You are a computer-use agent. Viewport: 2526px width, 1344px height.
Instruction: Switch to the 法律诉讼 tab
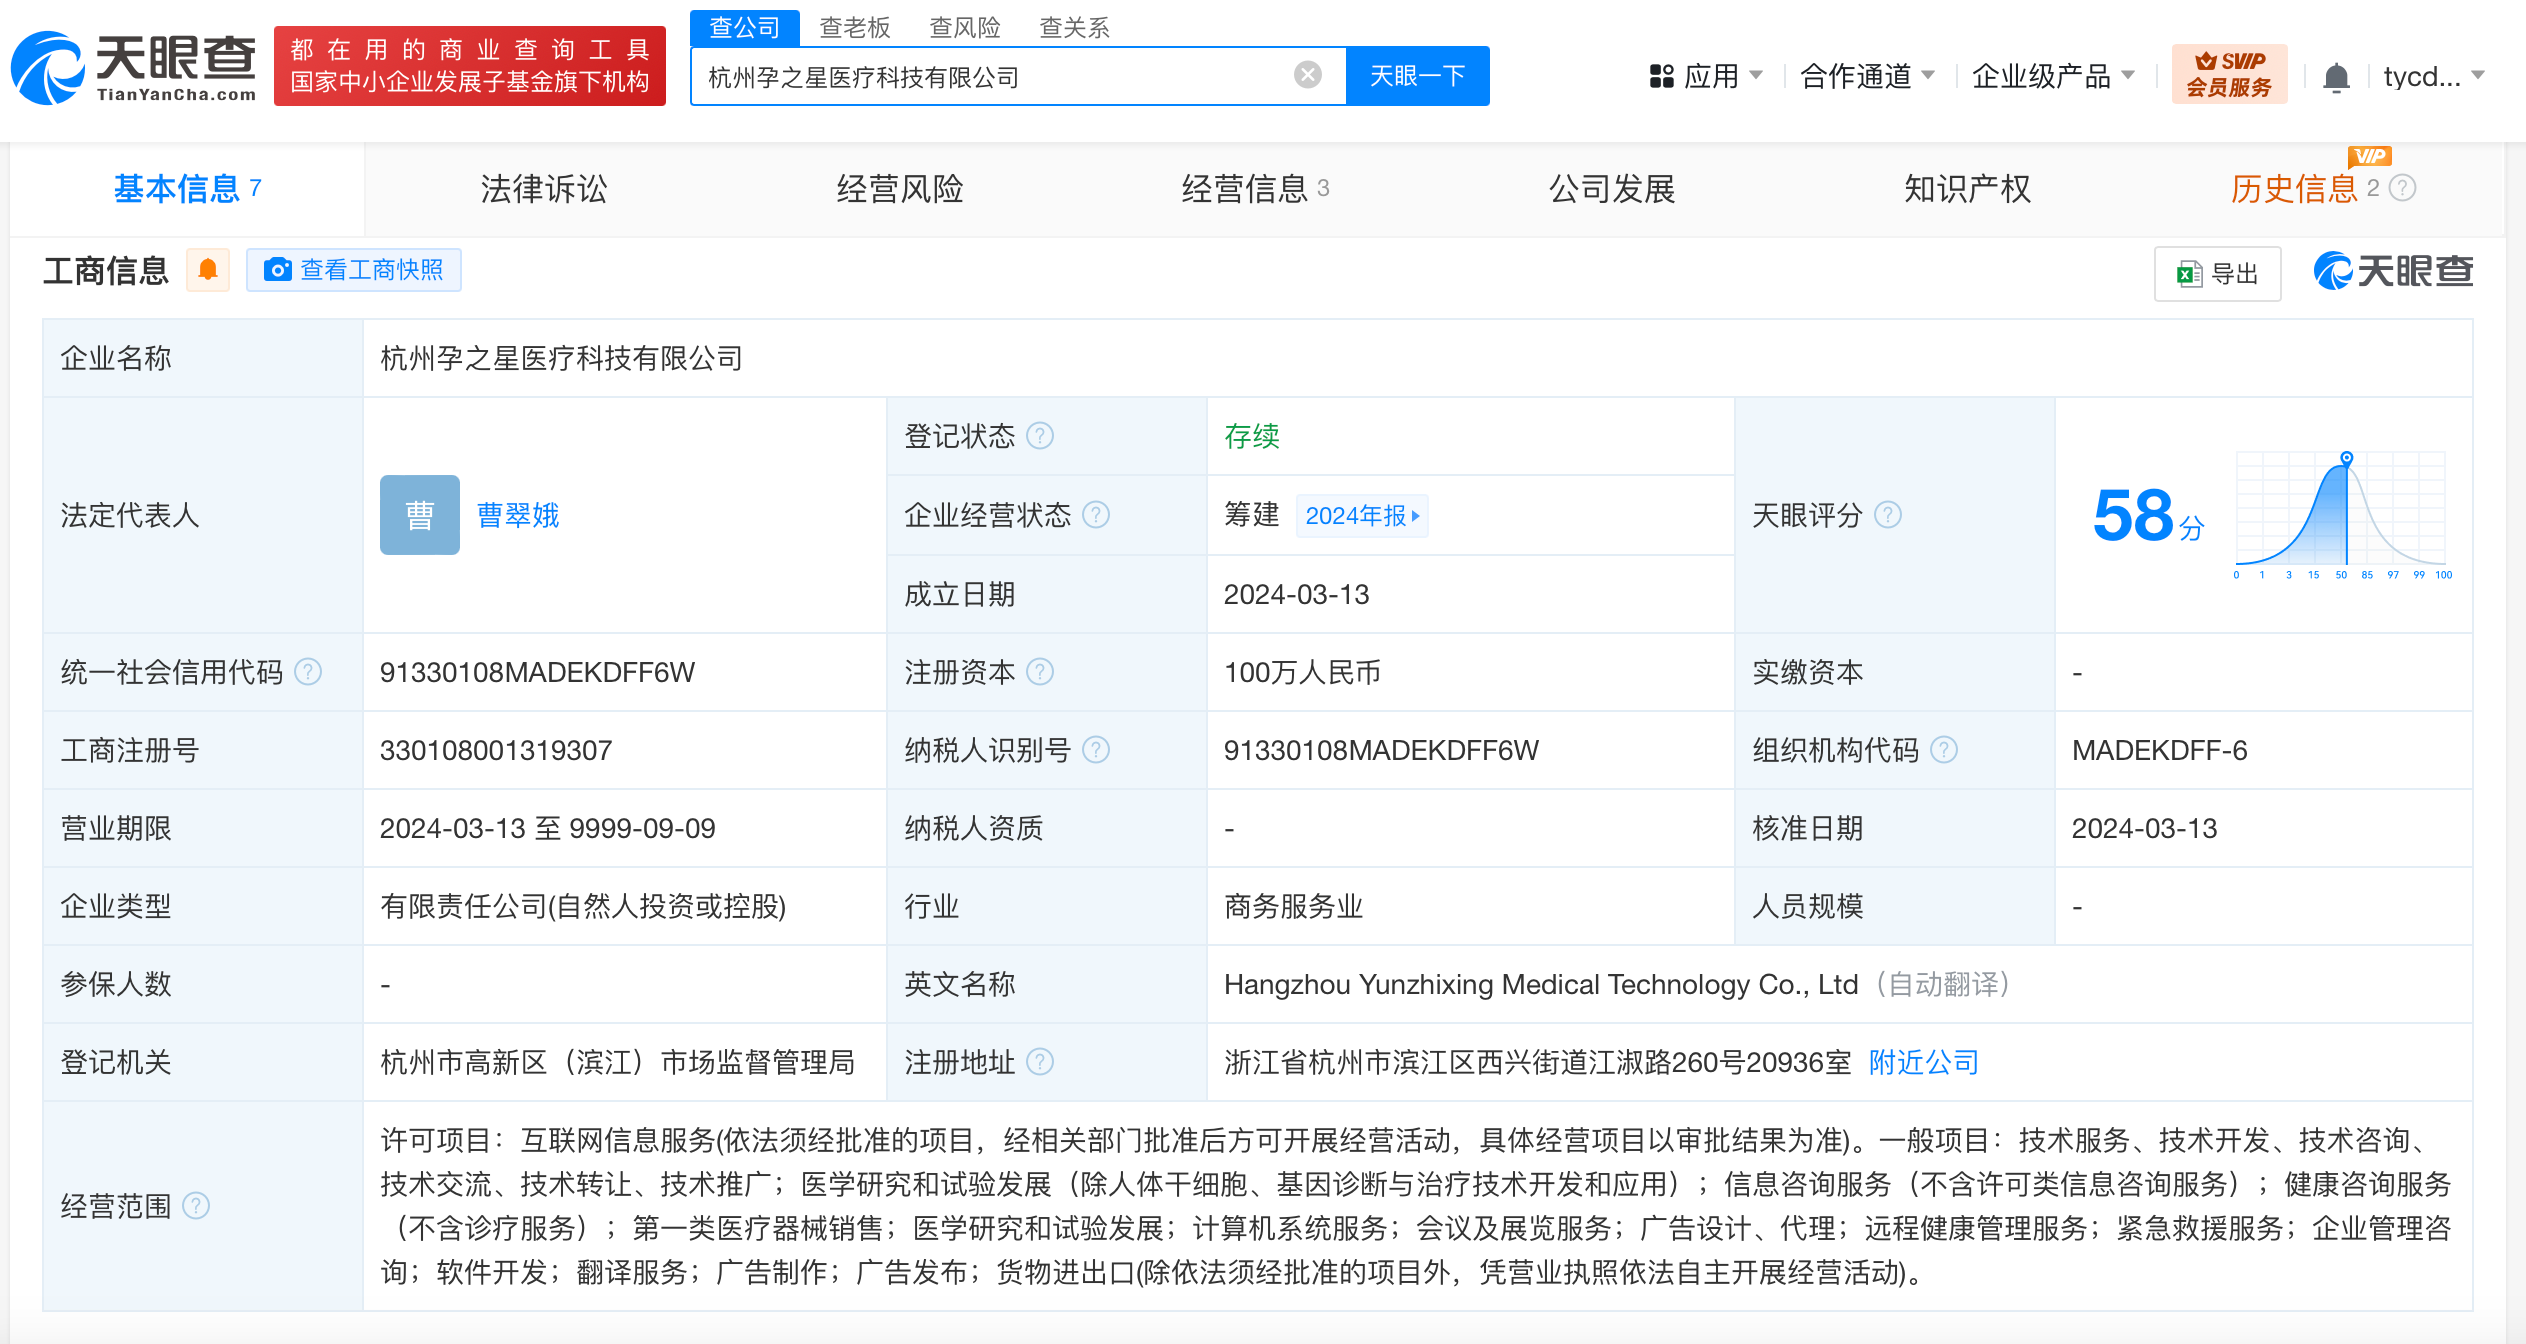[544, 189]
